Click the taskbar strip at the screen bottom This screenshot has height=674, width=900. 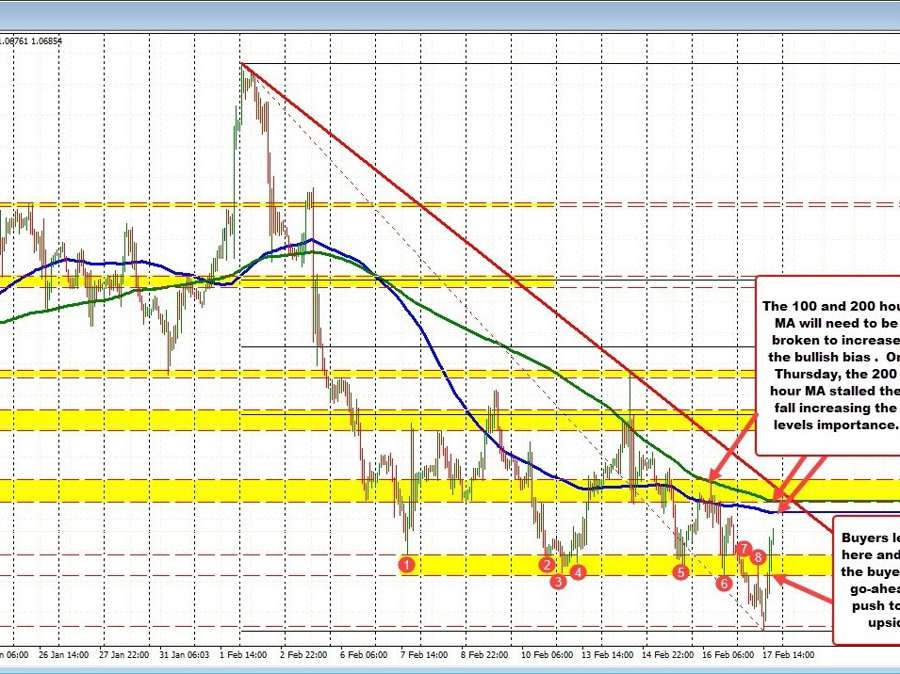click(x=450, y=670)
